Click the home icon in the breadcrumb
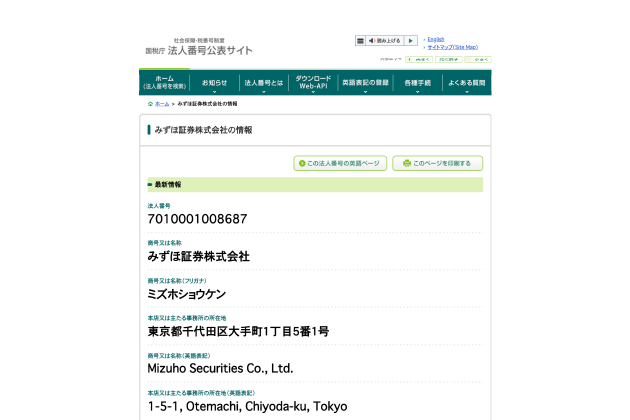This screenshot has width=630, height=420. [150, 104]
